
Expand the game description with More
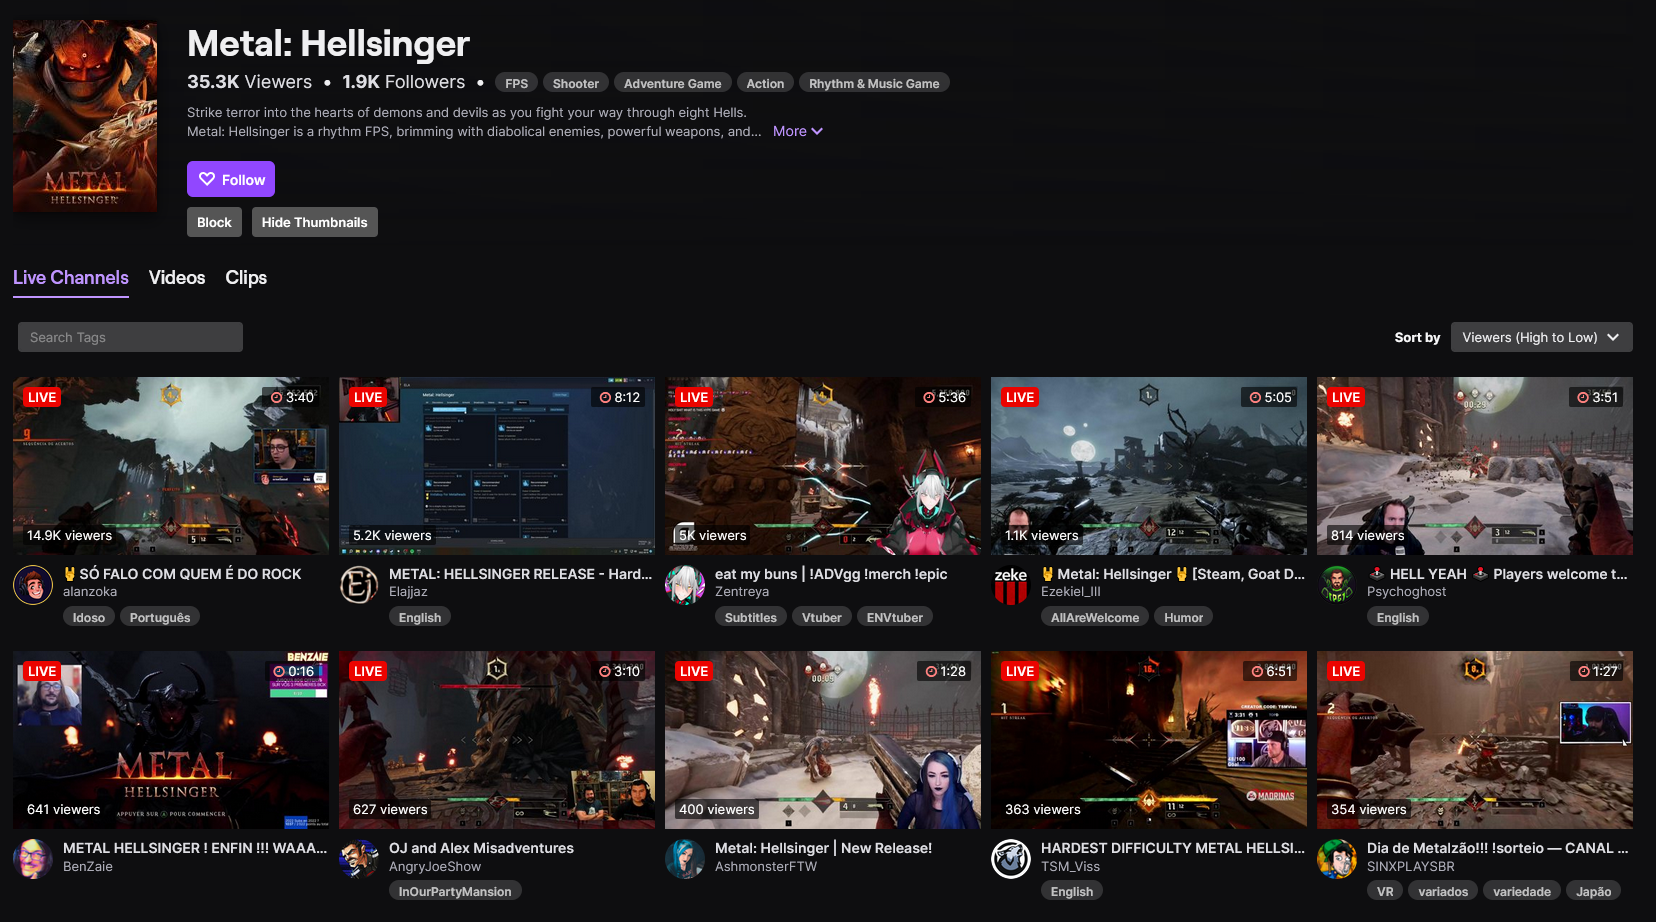click(798, 131)
